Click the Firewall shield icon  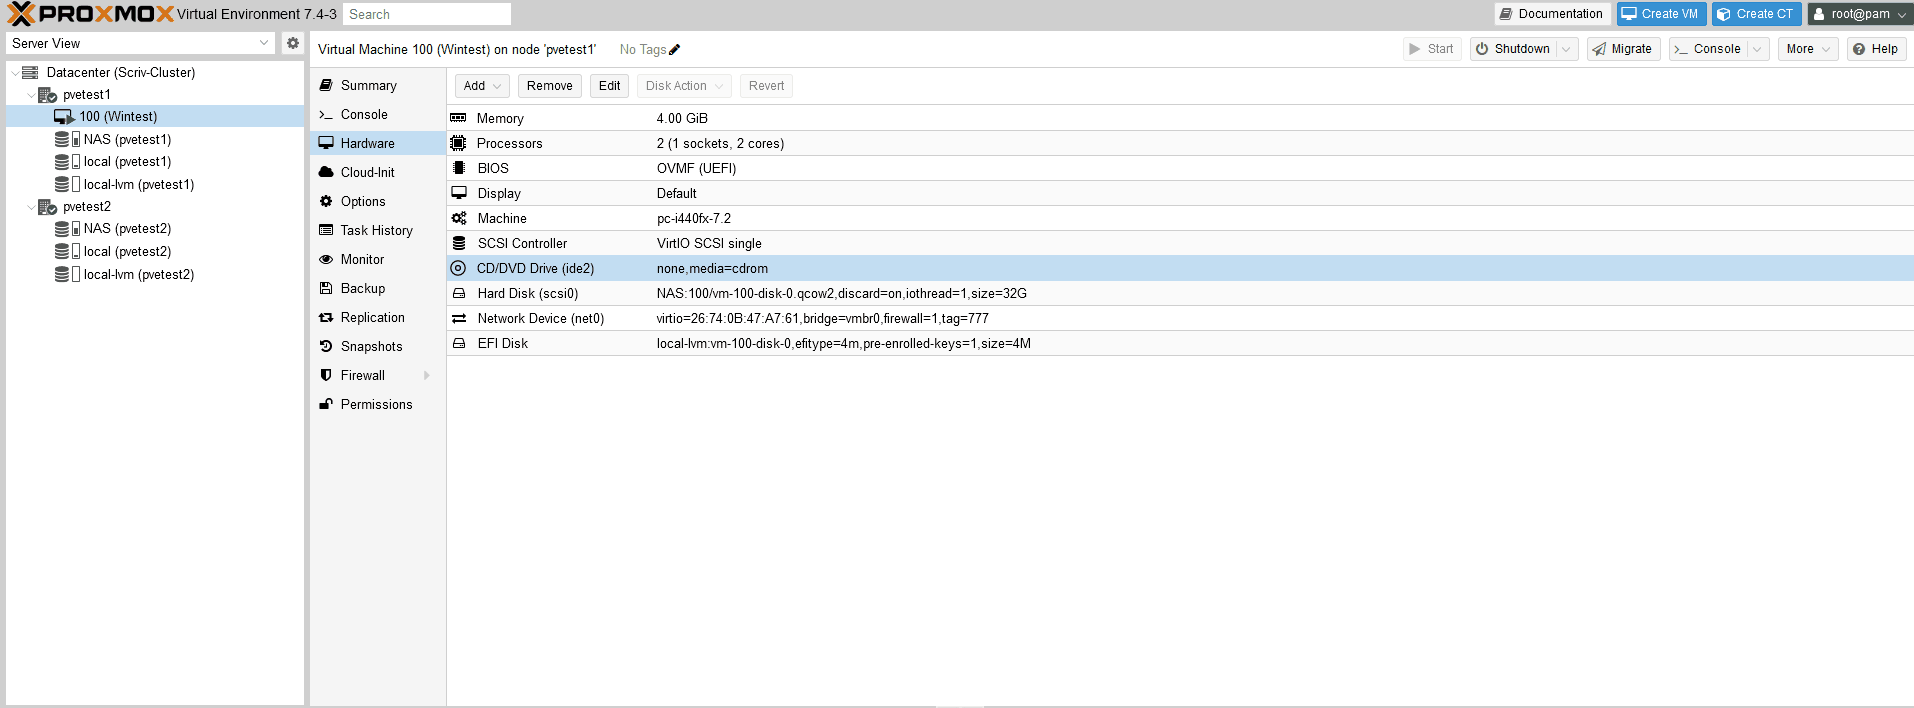(326, 375)
